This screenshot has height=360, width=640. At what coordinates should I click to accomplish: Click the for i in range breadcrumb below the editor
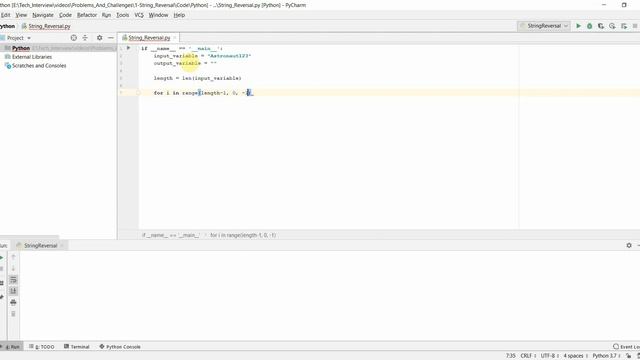[x=243, y=235]
